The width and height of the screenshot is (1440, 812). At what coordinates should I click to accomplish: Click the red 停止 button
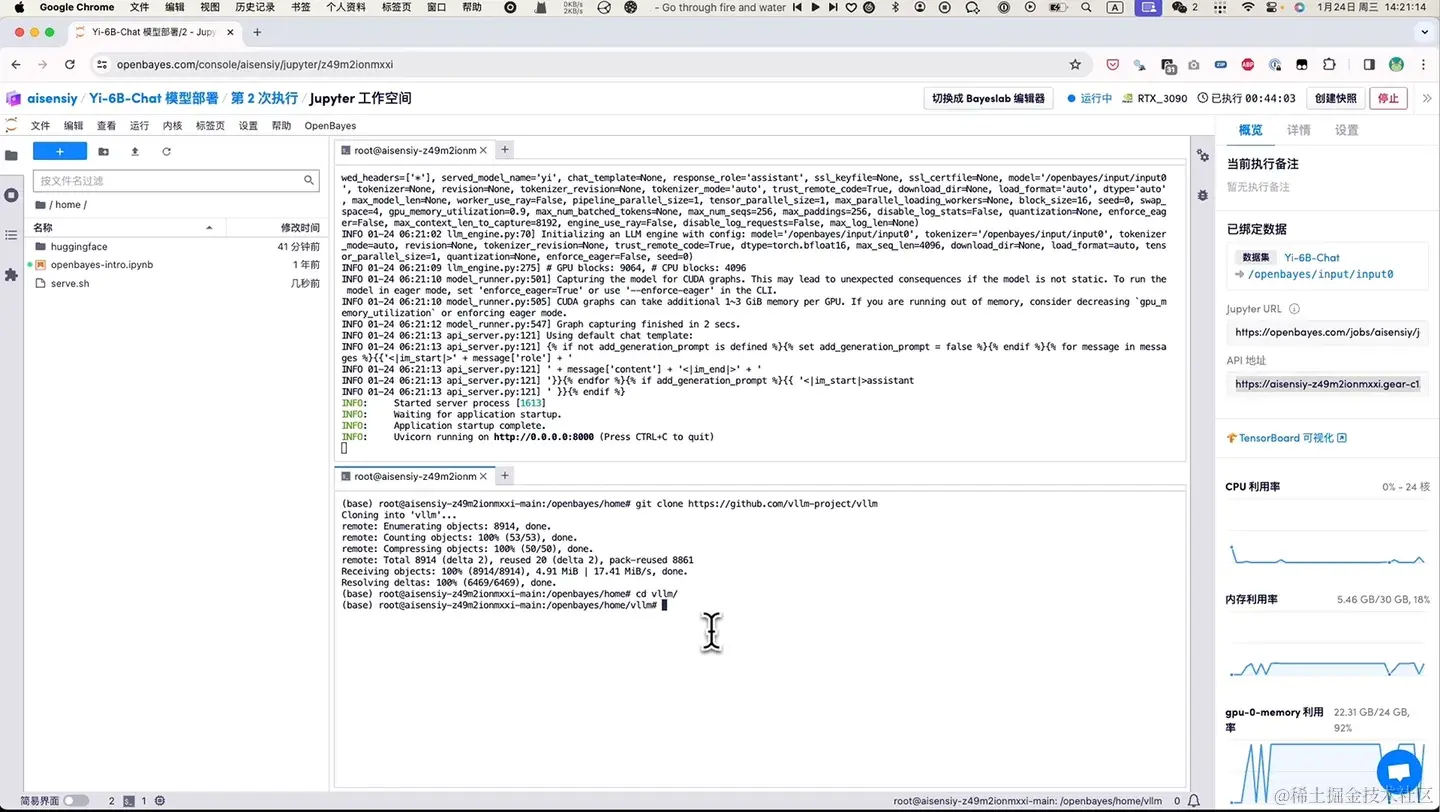[1389, 98]
